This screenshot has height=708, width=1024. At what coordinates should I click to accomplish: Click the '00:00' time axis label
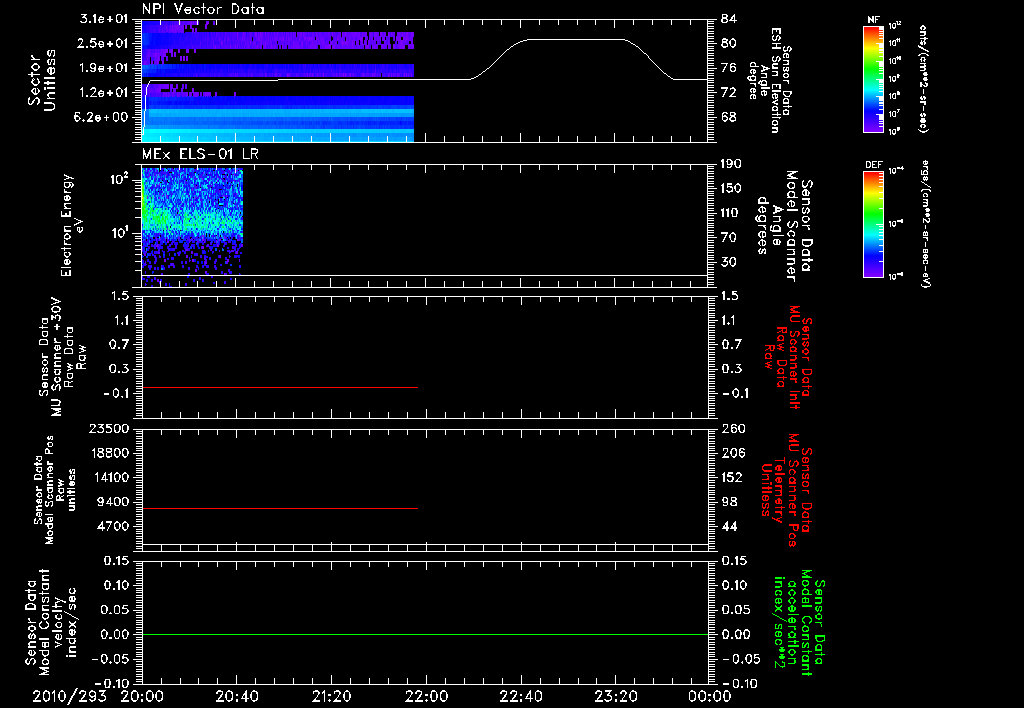710,696
